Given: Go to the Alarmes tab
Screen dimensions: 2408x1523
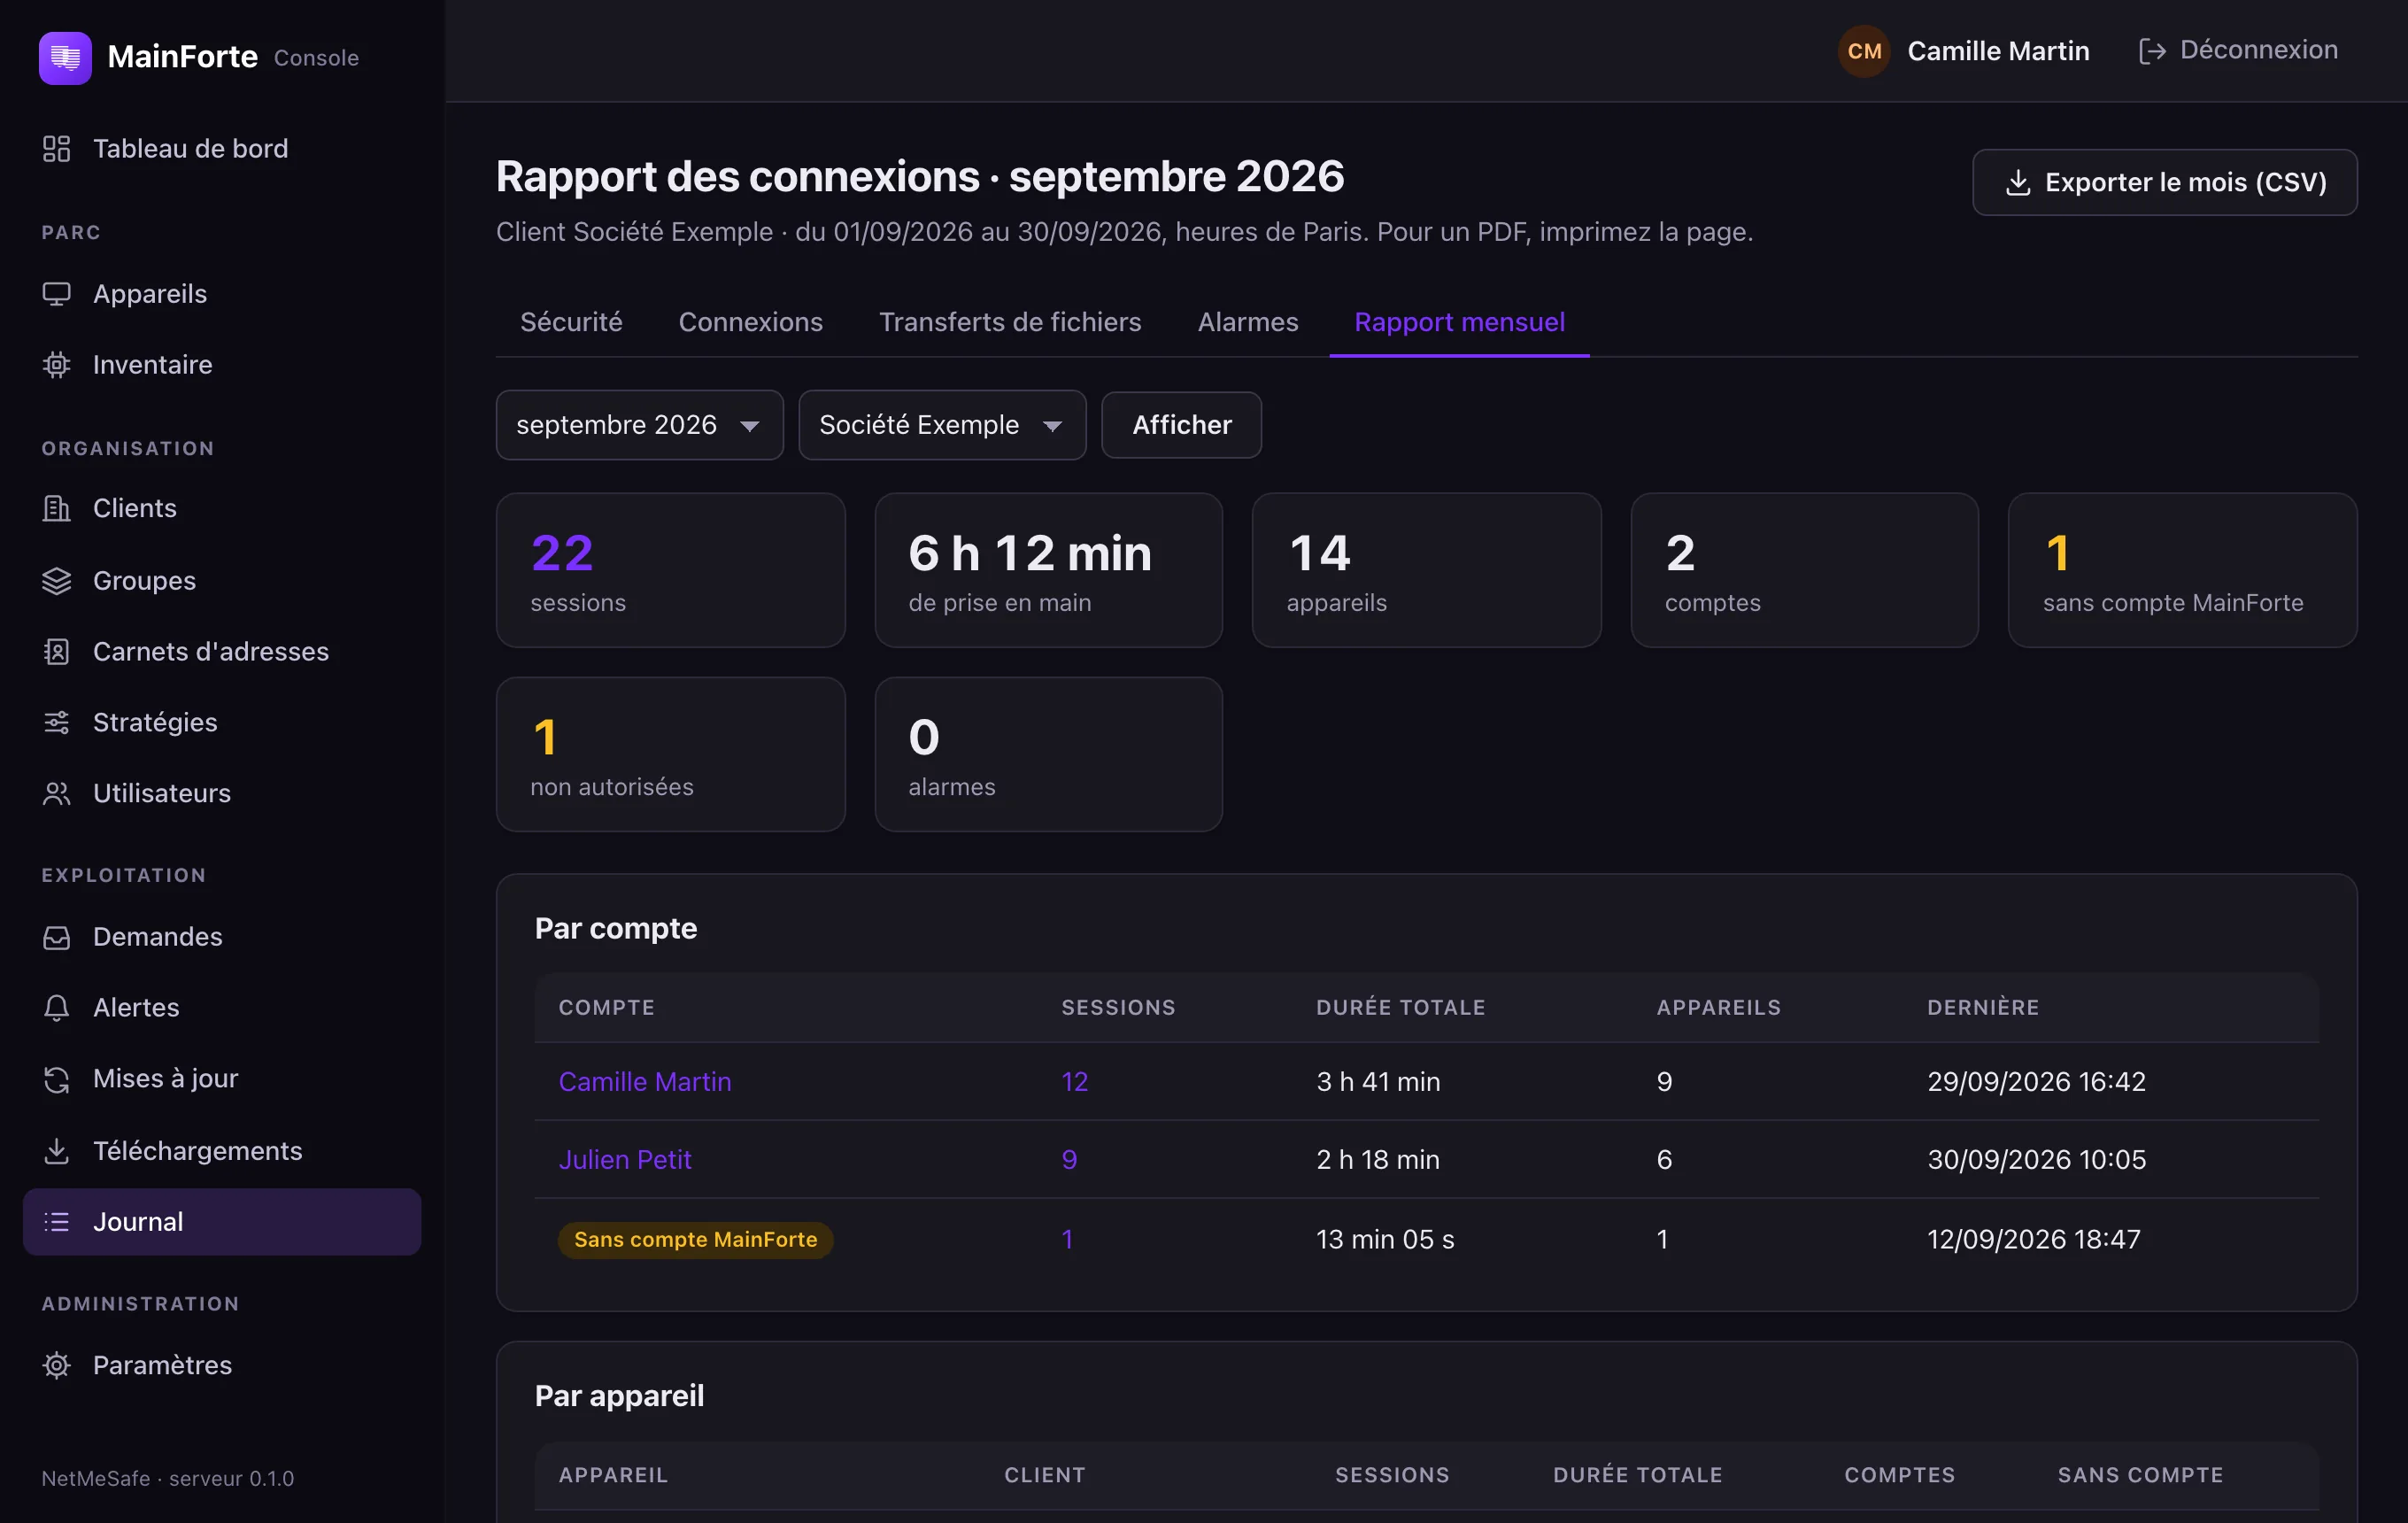Looking at the screenshot, I should (x=1247, y=322).
